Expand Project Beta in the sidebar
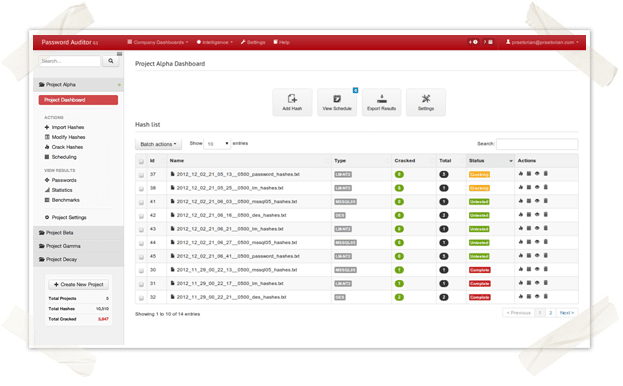Screen dimensions: 623x386 78,233
